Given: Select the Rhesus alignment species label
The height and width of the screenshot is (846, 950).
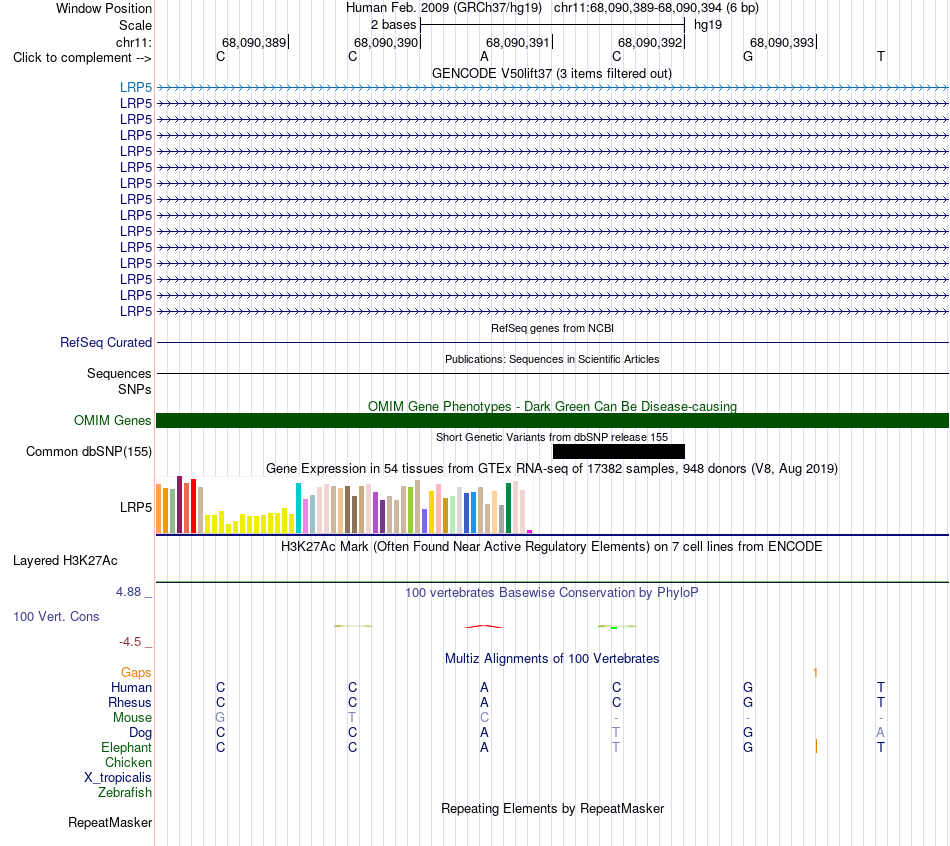Looking at the screenshot, I should coord(130,702).
